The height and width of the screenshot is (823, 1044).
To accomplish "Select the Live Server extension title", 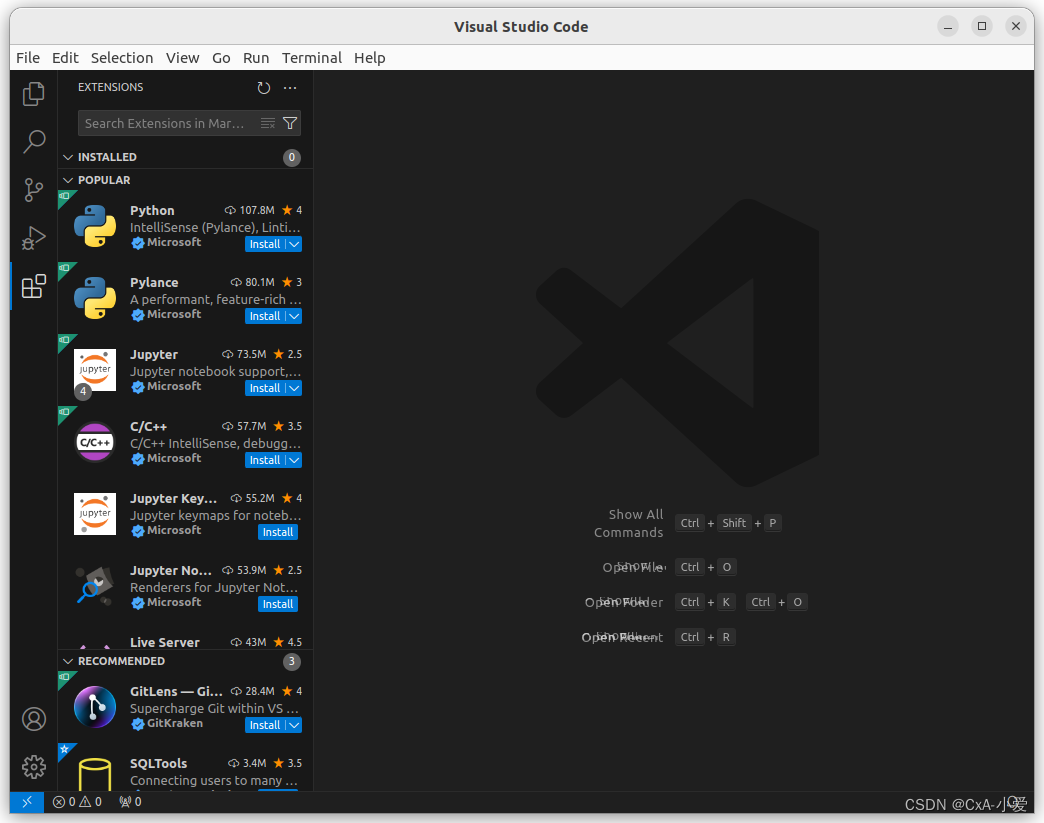I will (164, 643).
